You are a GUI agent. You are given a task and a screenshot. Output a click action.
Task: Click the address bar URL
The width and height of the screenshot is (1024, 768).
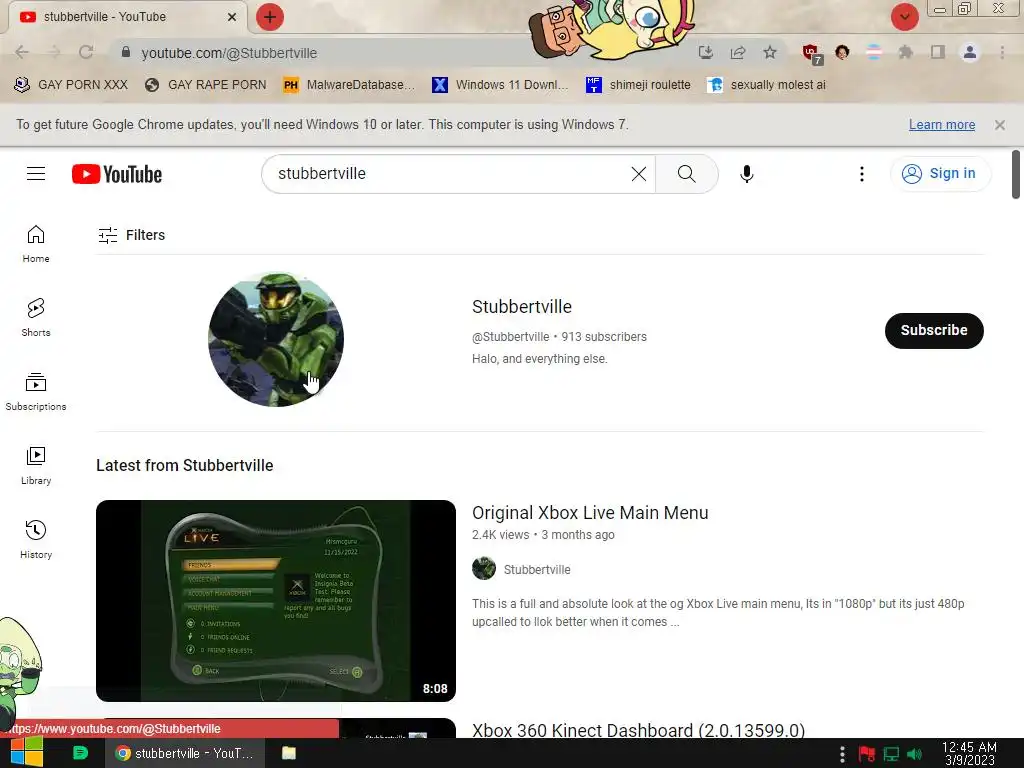click(229, 53)
